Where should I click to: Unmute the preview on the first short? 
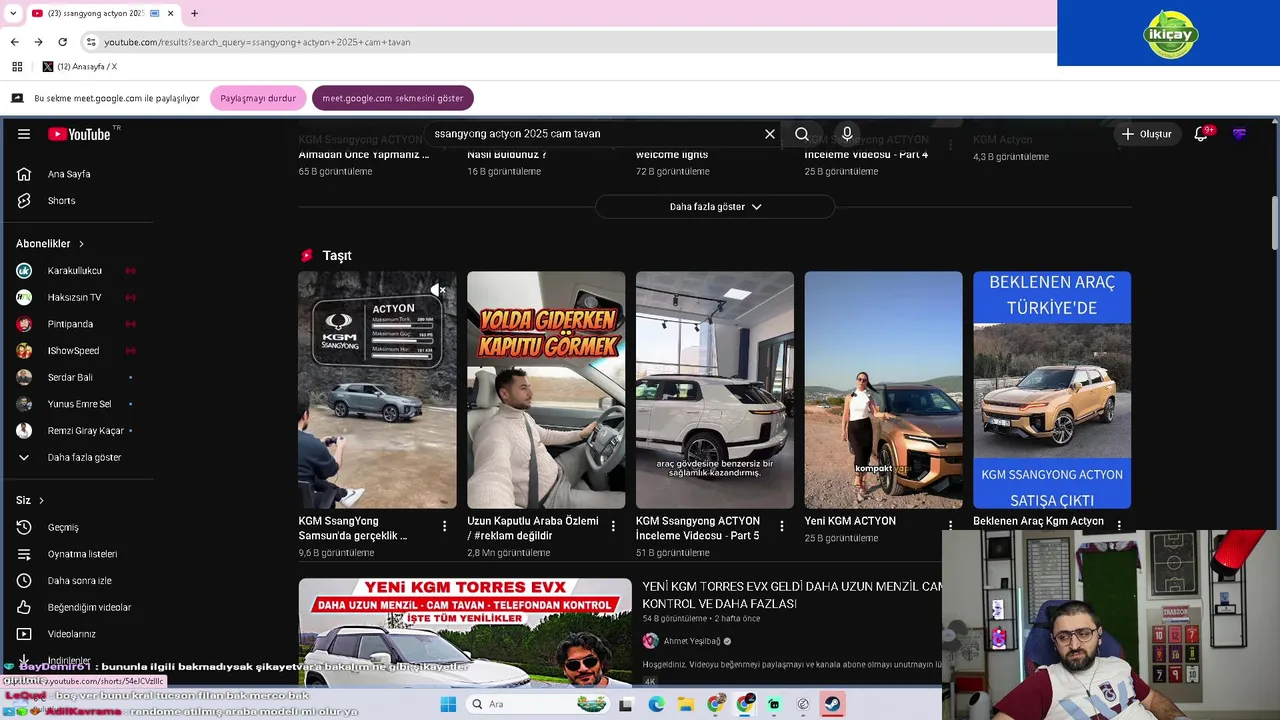[x=438, y=290]
